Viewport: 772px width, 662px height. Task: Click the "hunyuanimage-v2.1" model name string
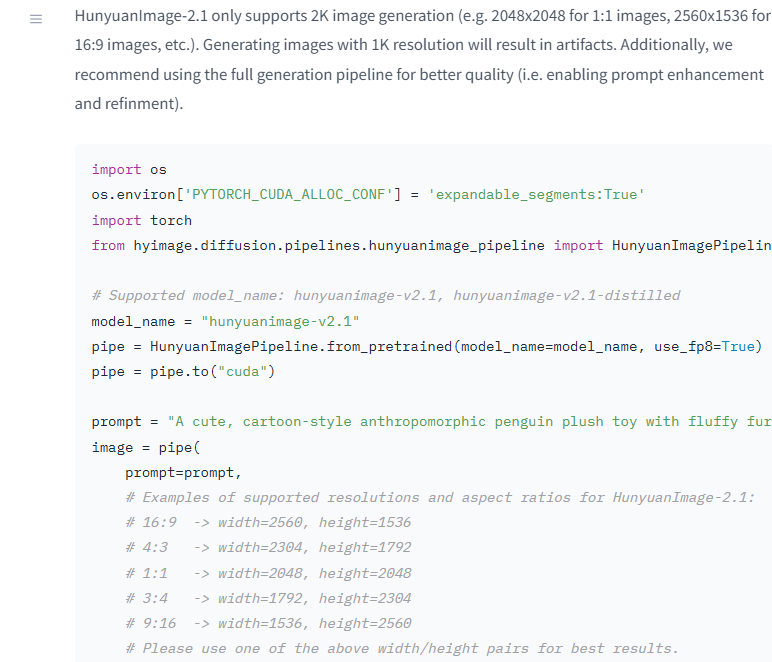coord(280,321)
